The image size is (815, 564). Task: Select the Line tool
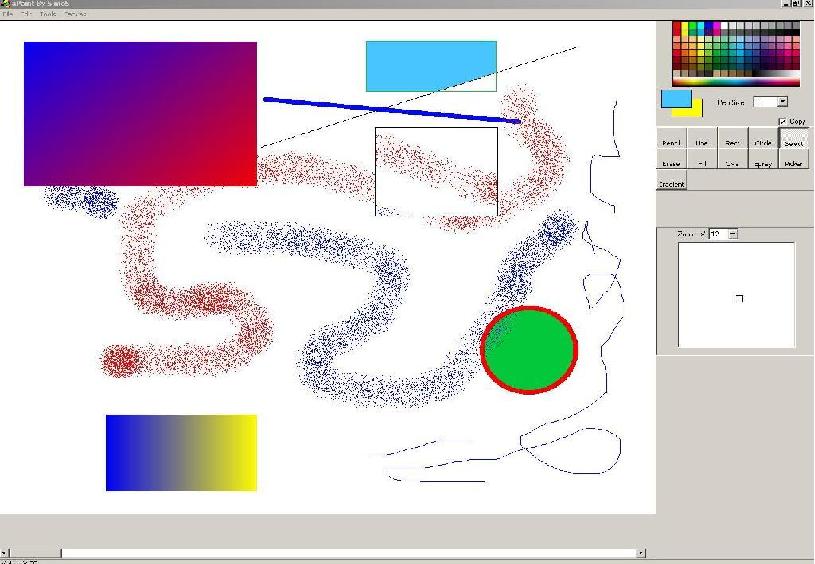702,142
